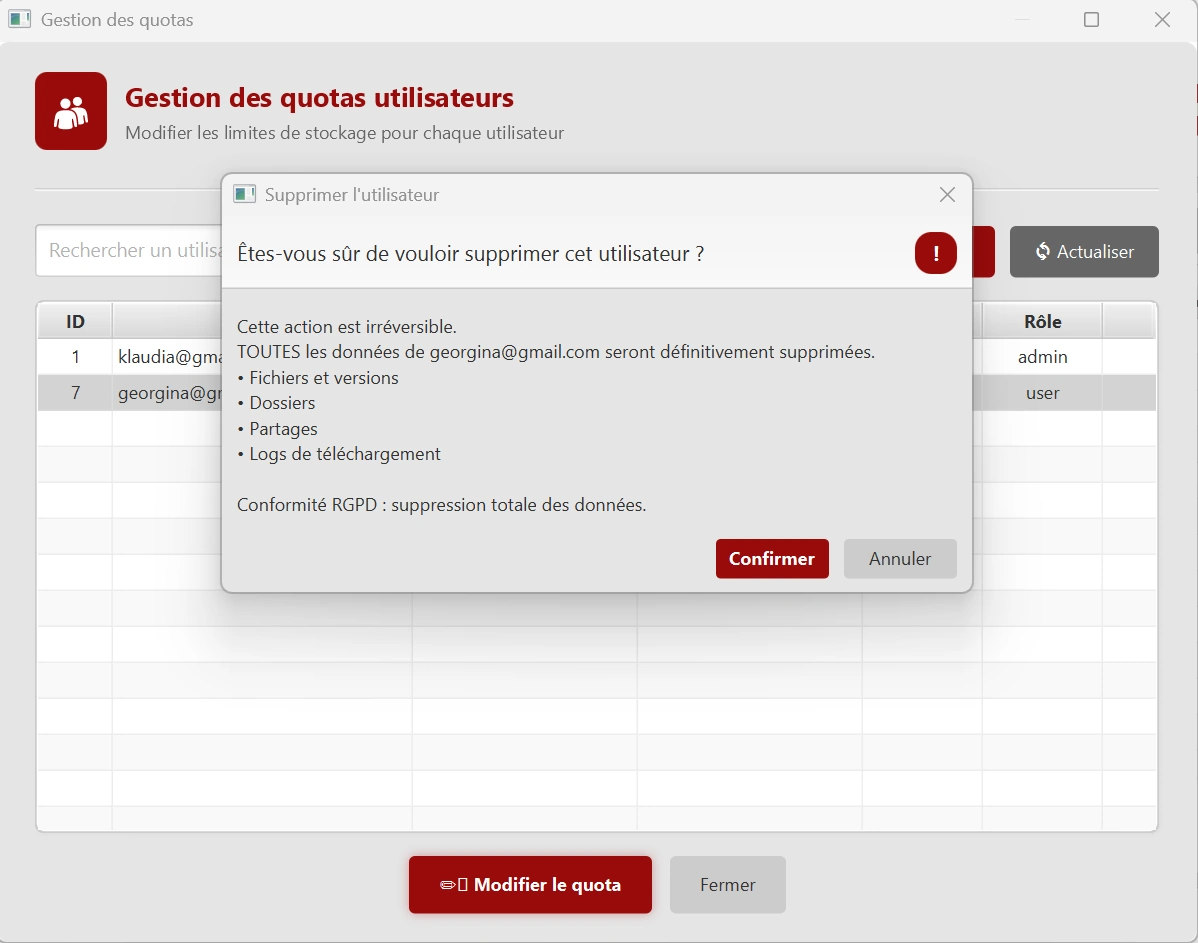Click the ID column header
Image resolution: width=1198 pixels, height=943 pixels.
(x=74, y=321)
